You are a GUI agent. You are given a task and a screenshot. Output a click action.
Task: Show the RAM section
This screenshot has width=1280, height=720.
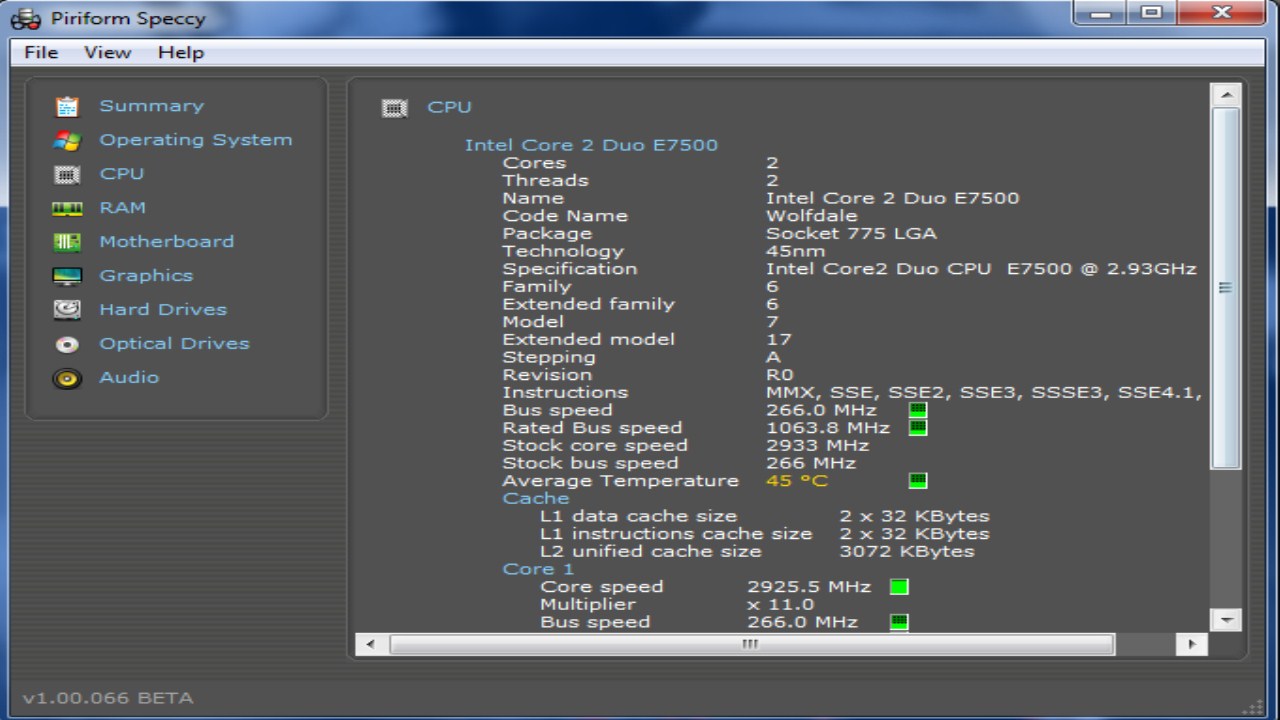click(122, 208)
